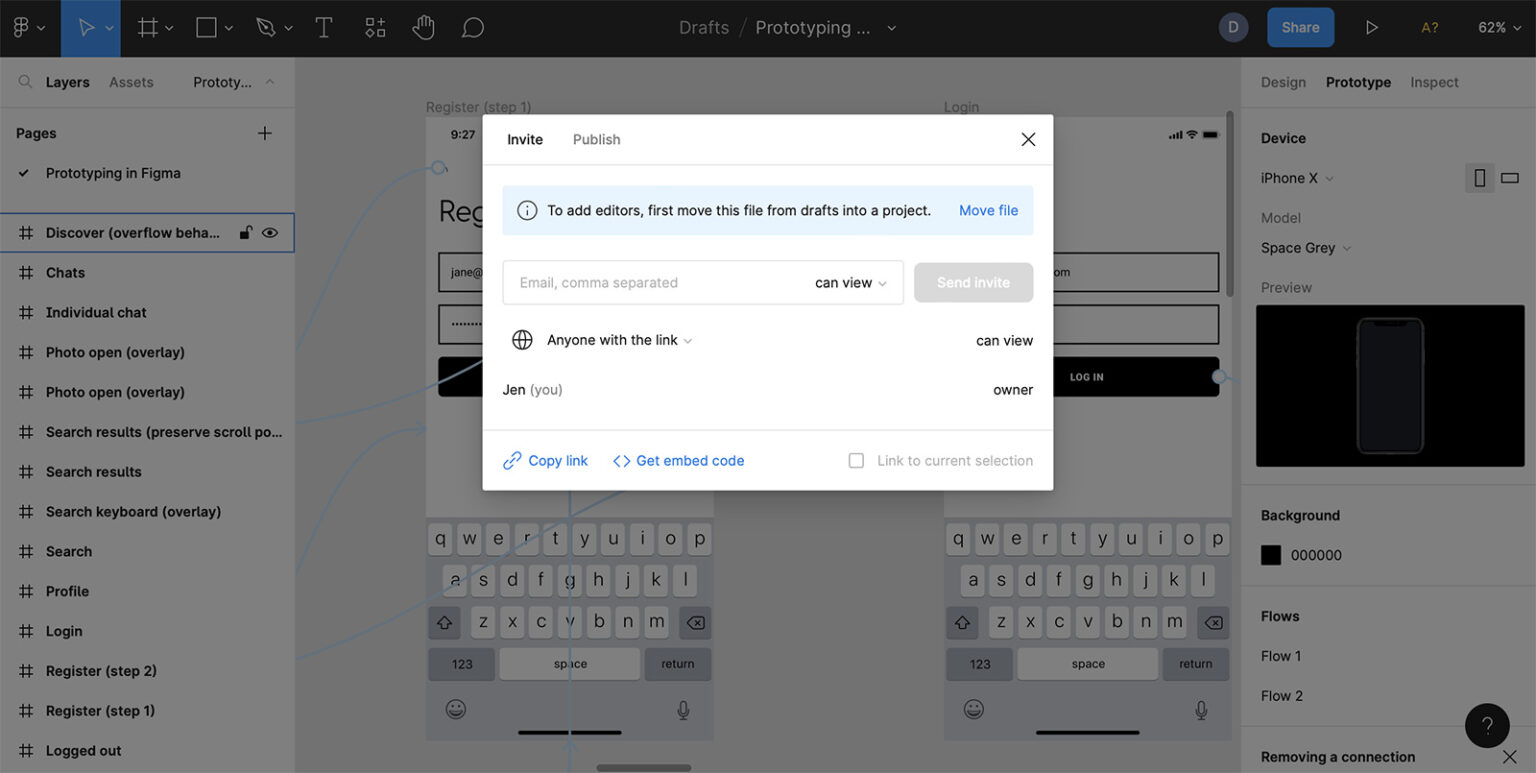Start Present mode from the toolbar
Screen dimensions: 1536x773
[1371, 27]
